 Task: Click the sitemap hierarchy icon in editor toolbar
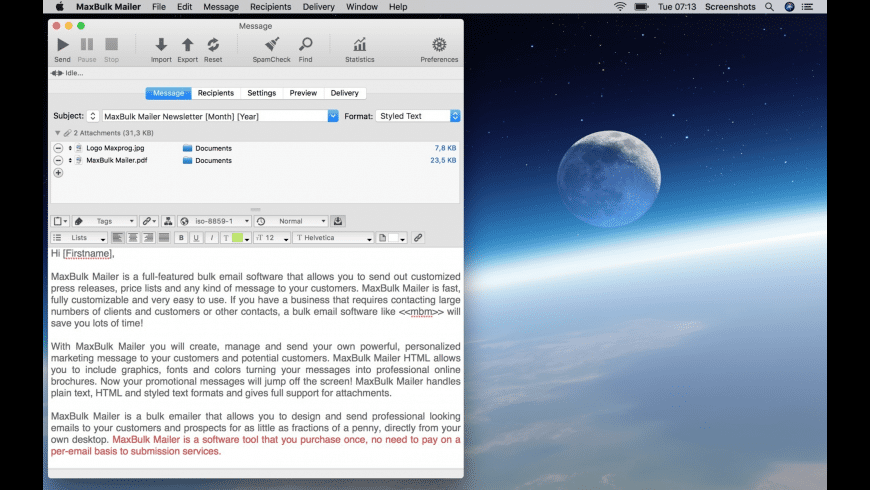[x=168, y=221]
